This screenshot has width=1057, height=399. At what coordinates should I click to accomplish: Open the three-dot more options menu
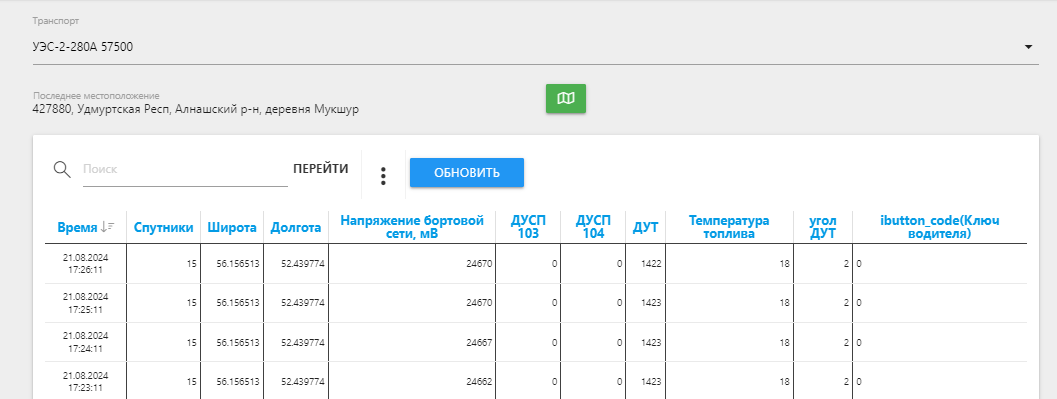(383, 176)
